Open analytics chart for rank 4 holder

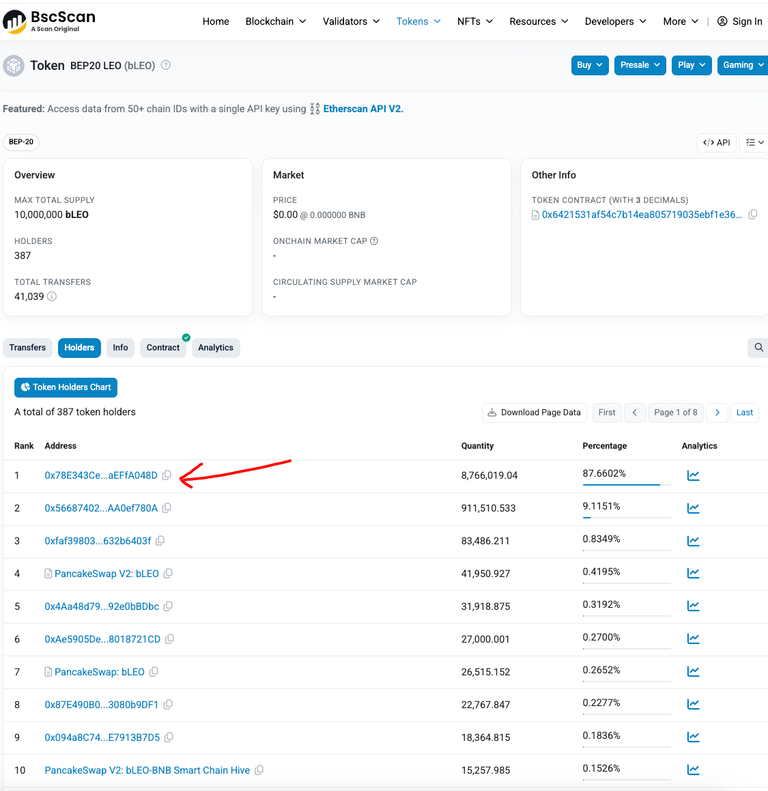tap(693, 573)
